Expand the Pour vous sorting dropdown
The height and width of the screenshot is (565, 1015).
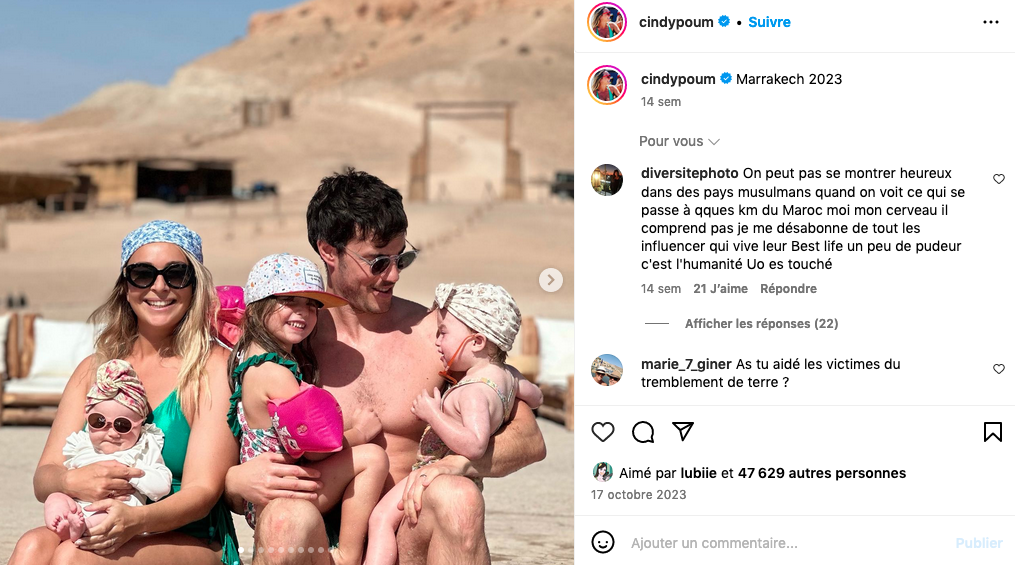point(679,141)
